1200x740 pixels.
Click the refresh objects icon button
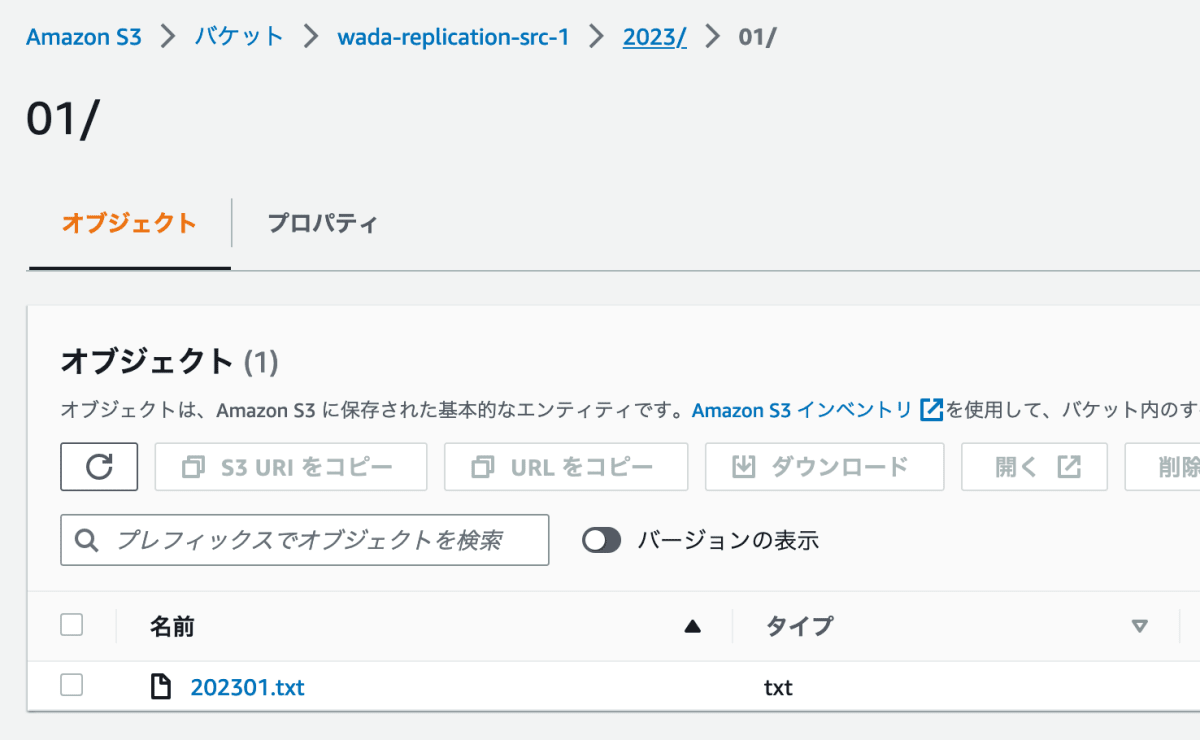coord(99,467)
